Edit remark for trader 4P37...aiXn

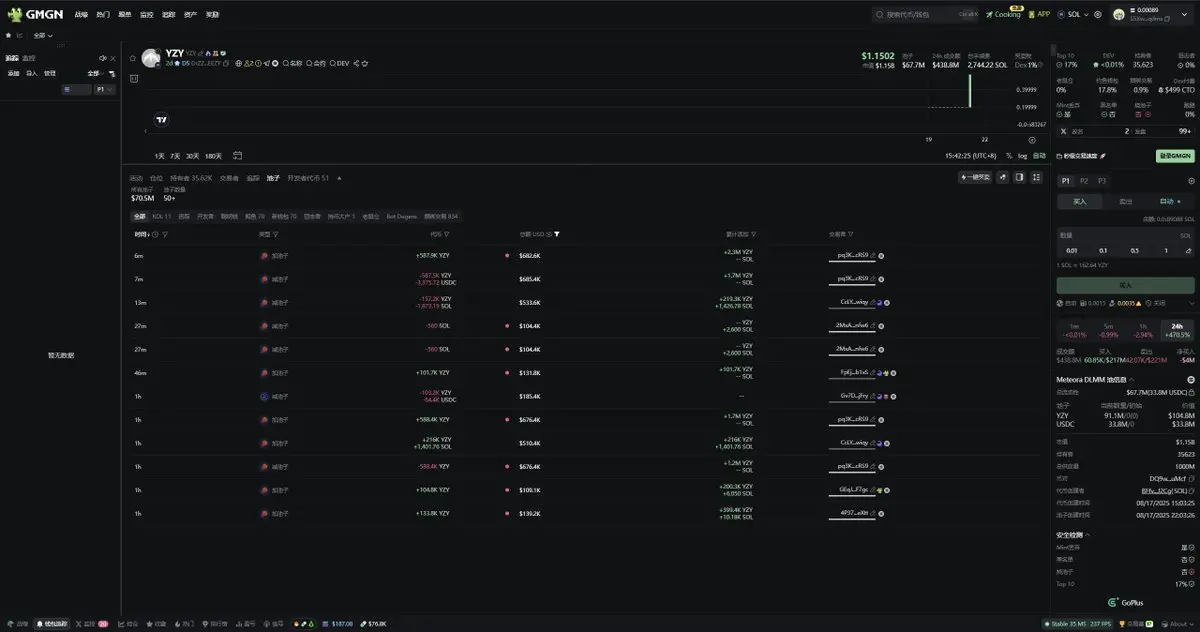874,513
